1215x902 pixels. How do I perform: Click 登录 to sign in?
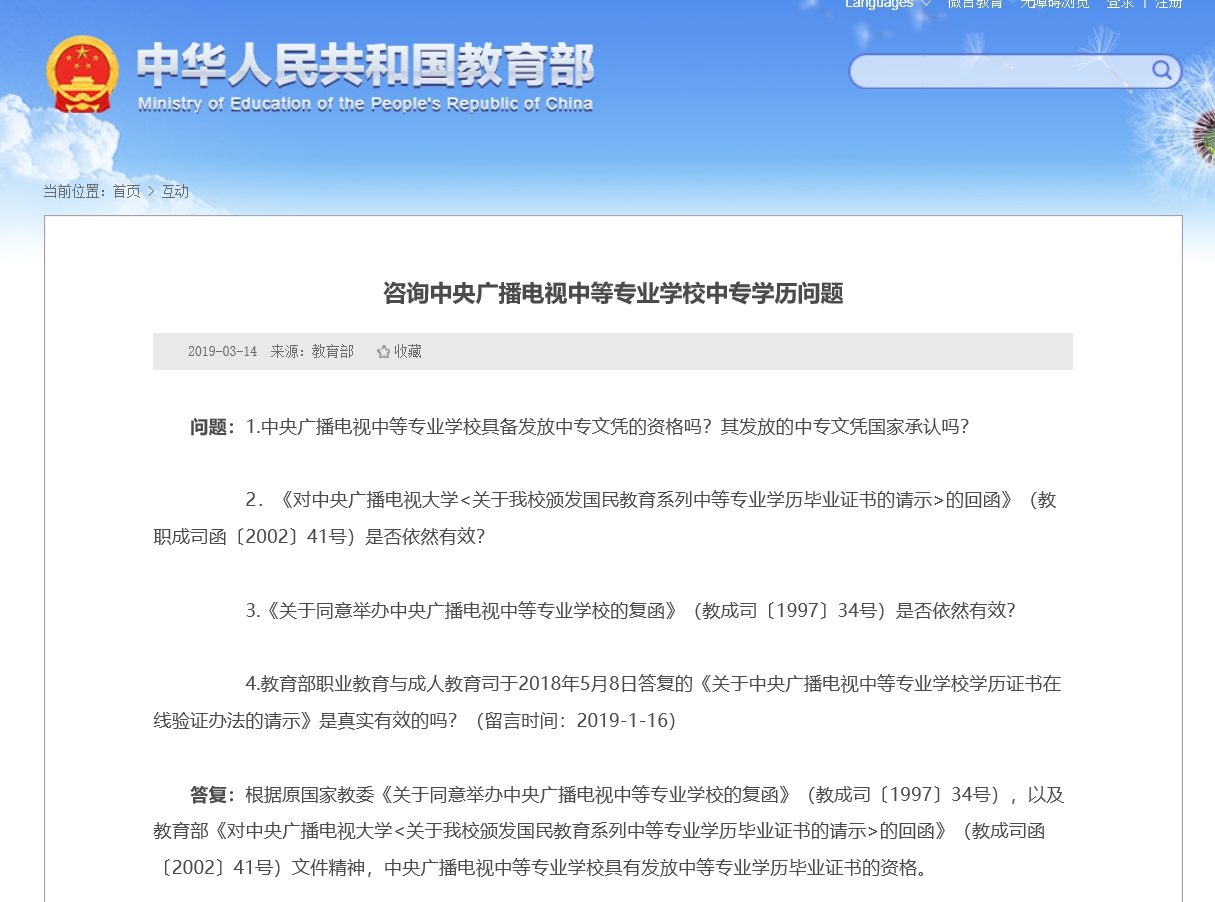coord(1119,5)
